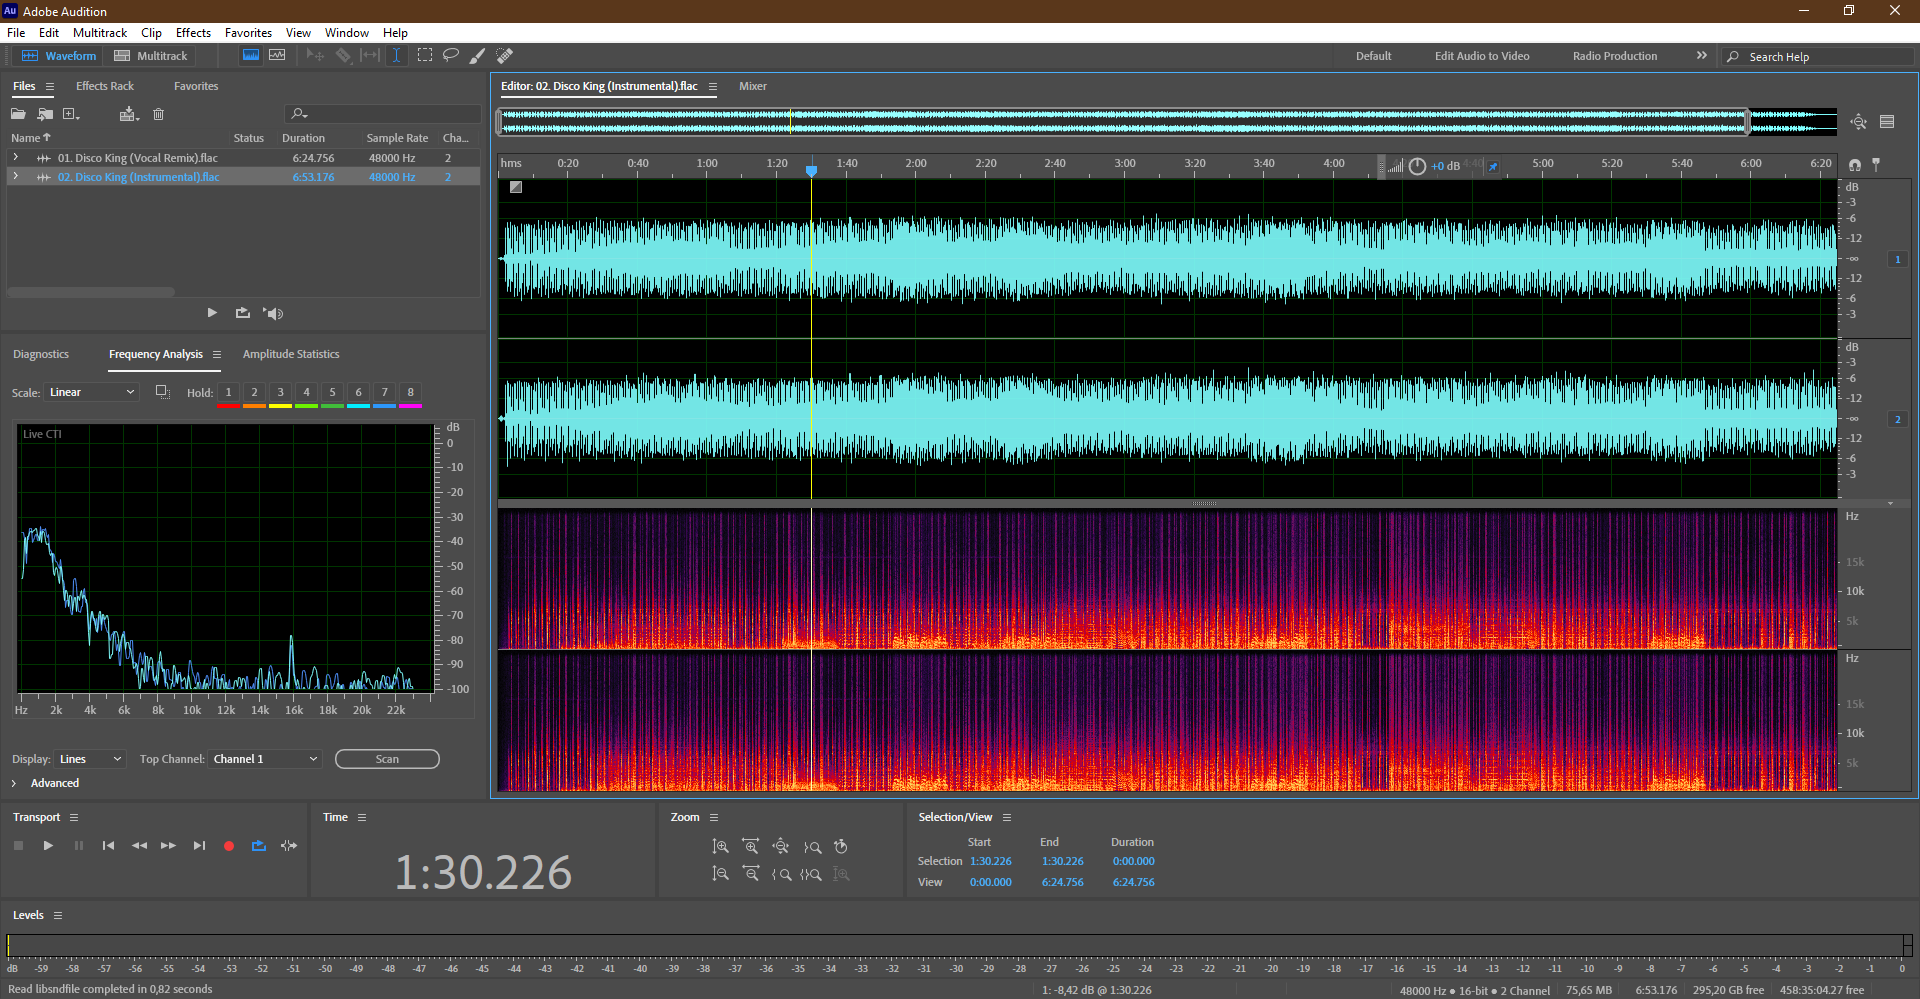Screen dimensions: 1920x999
Task: Click Zoom Out Amplitude icon
Action: (720, 874)
